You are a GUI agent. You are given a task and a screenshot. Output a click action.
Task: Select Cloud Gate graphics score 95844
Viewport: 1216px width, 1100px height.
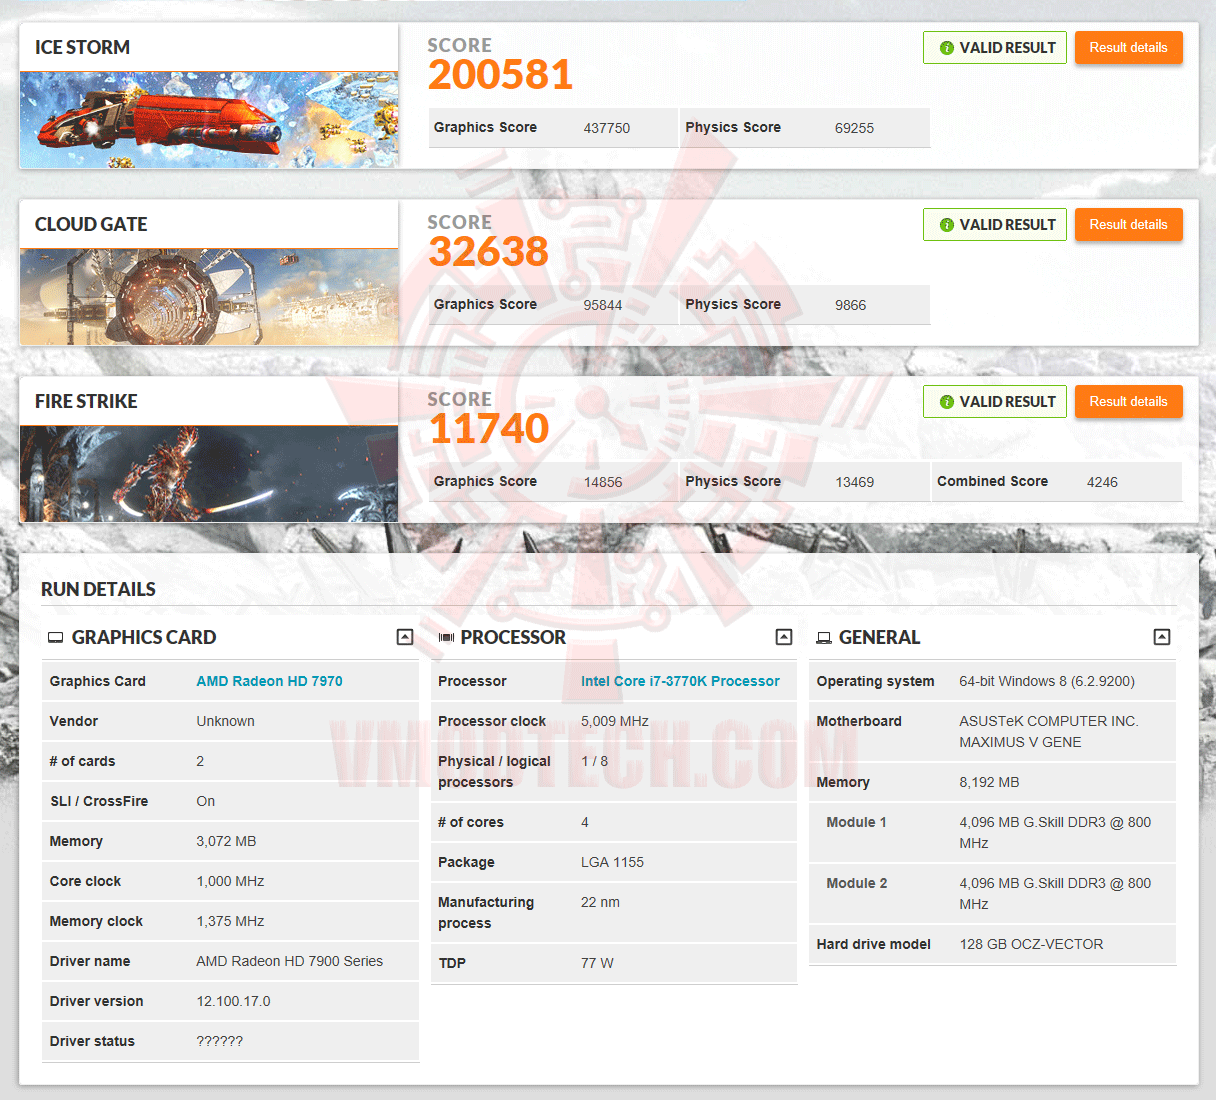click(603, 305)
